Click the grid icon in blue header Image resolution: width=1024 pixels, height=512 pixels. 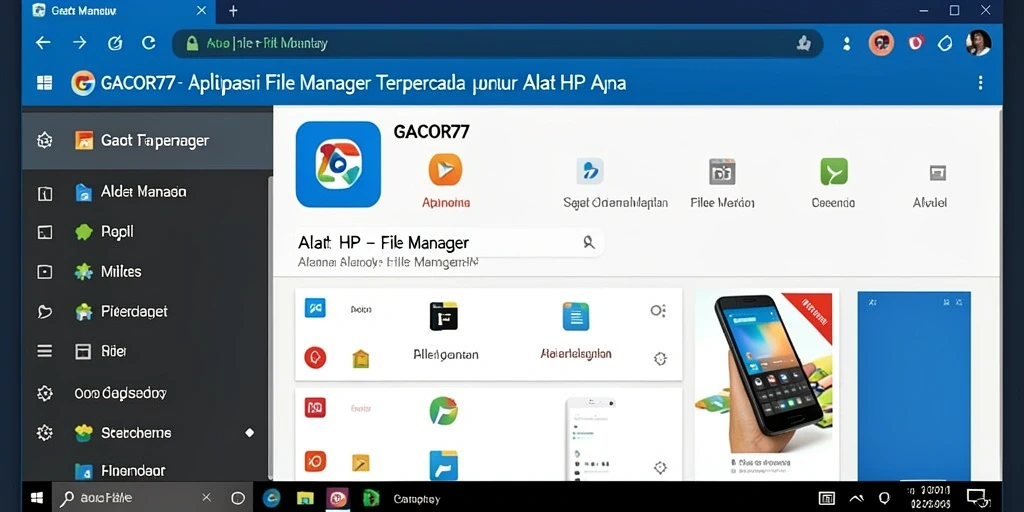44,83
